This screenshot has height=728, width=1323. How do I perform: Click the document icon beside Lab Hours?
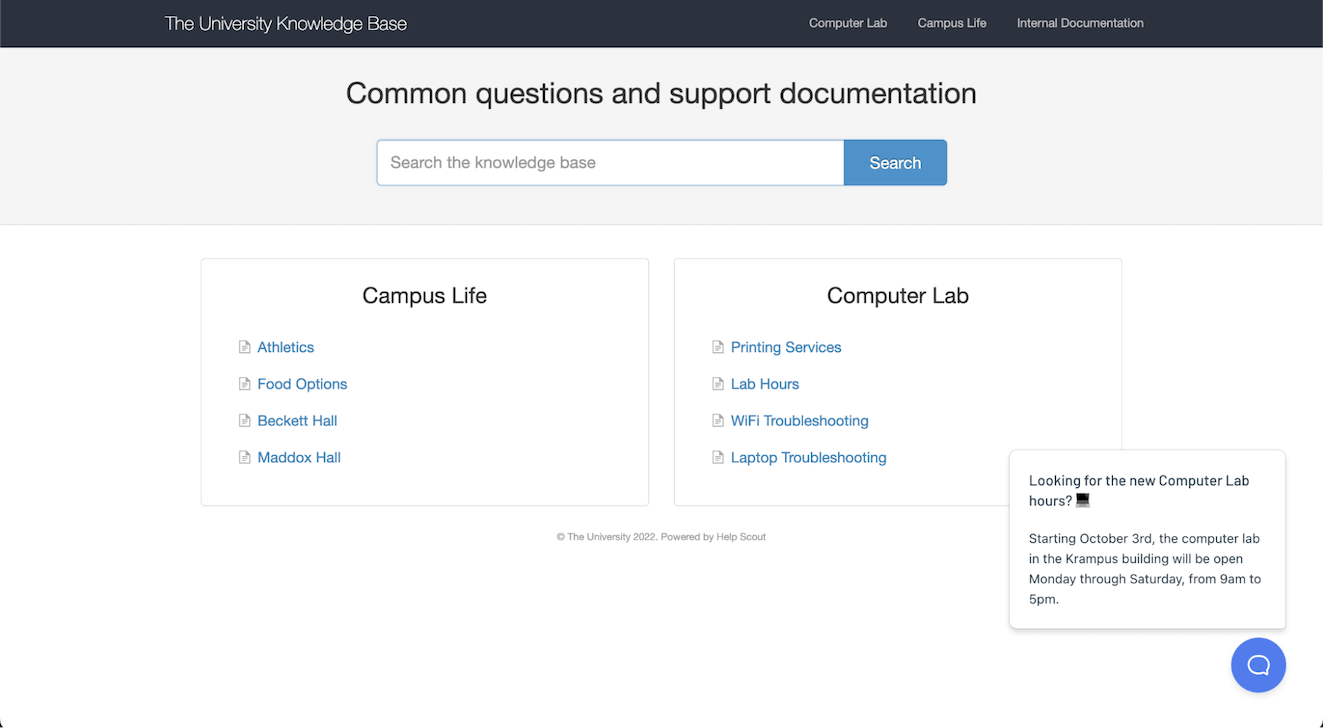(717, 384)
